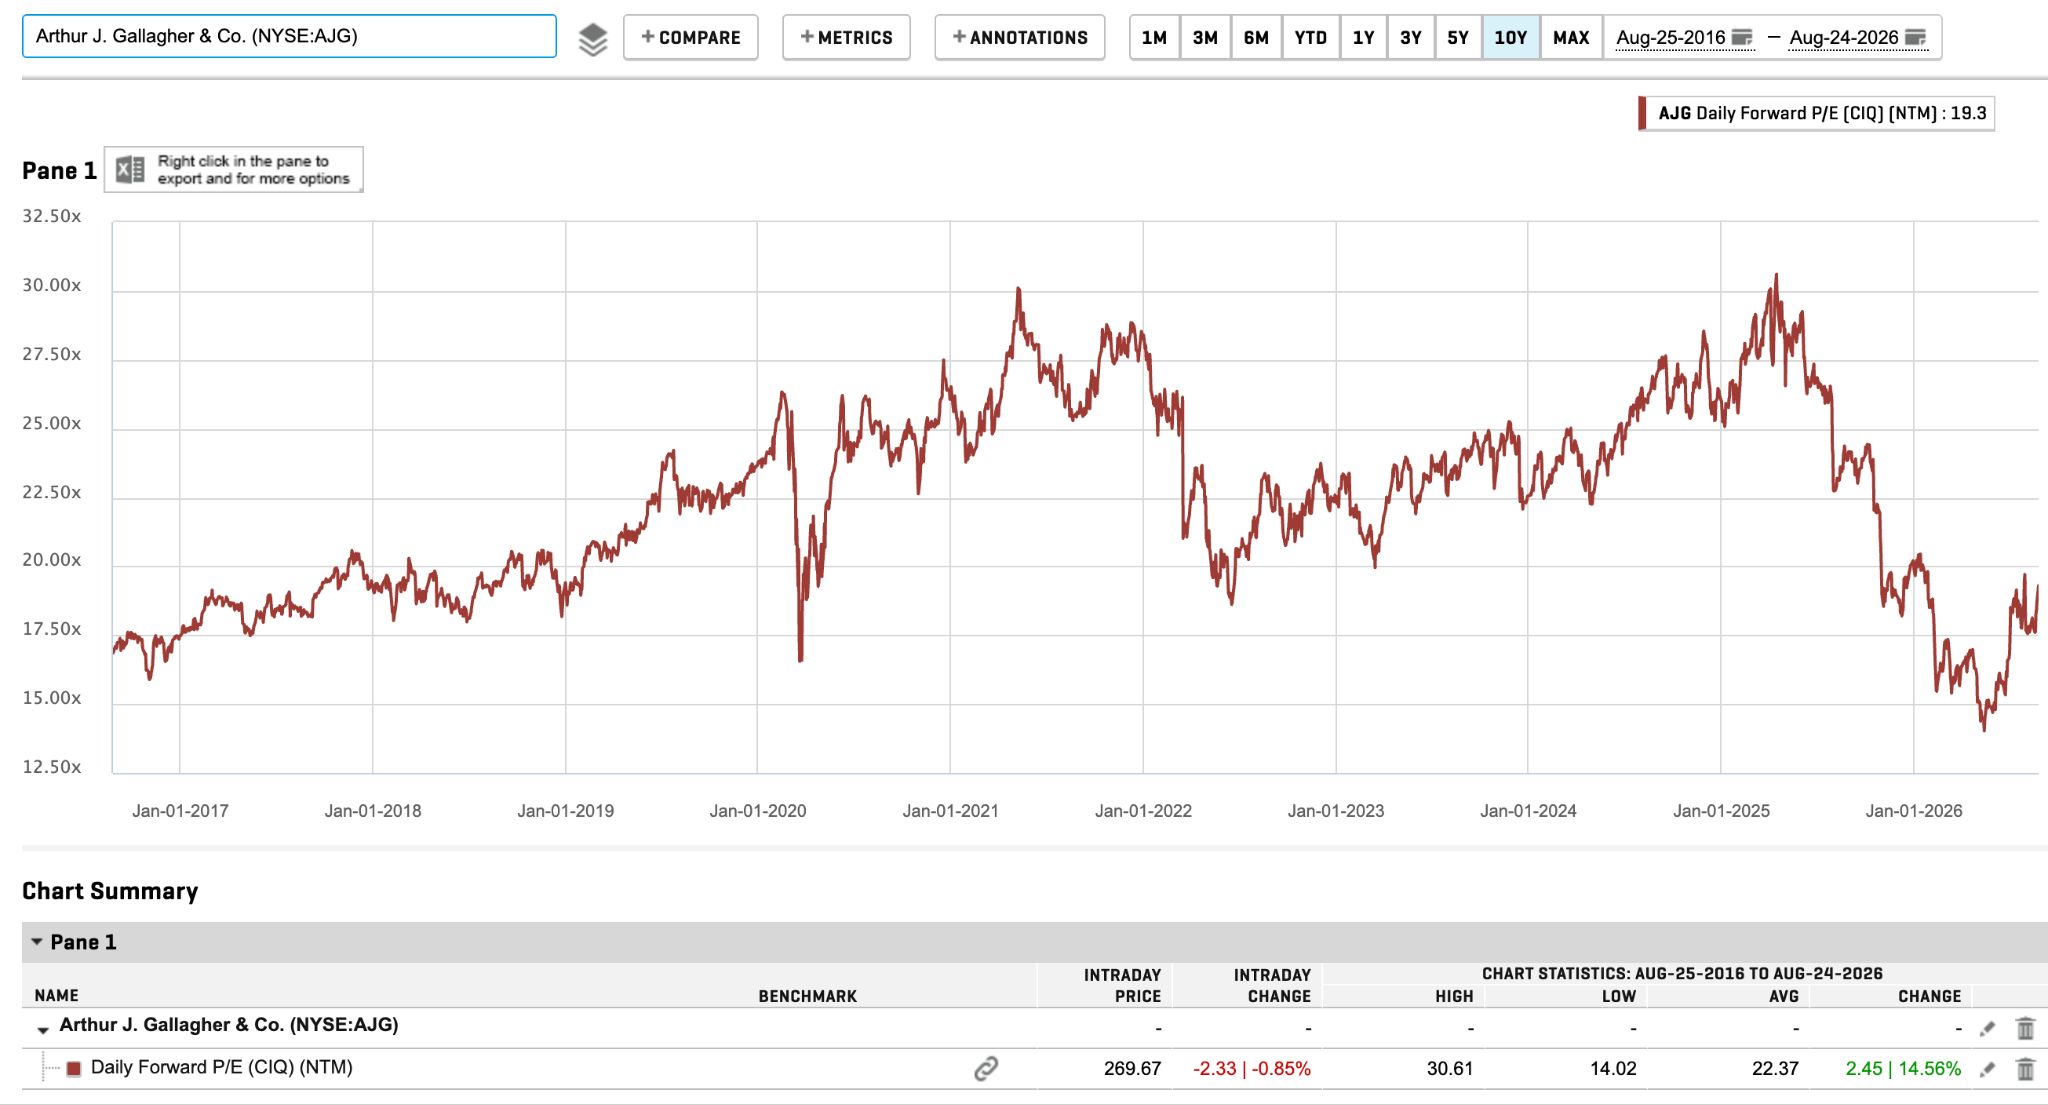Click the HIGH column header
2048x1105 pixels.
[1454, 996]
